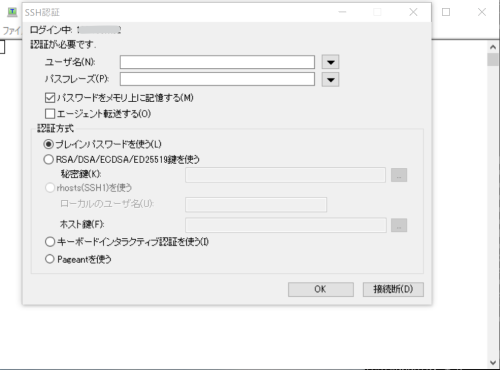Viewport: 500px width, 370px height.
Task: Click the 接続断(D) disconnect button
Action: 393,289
